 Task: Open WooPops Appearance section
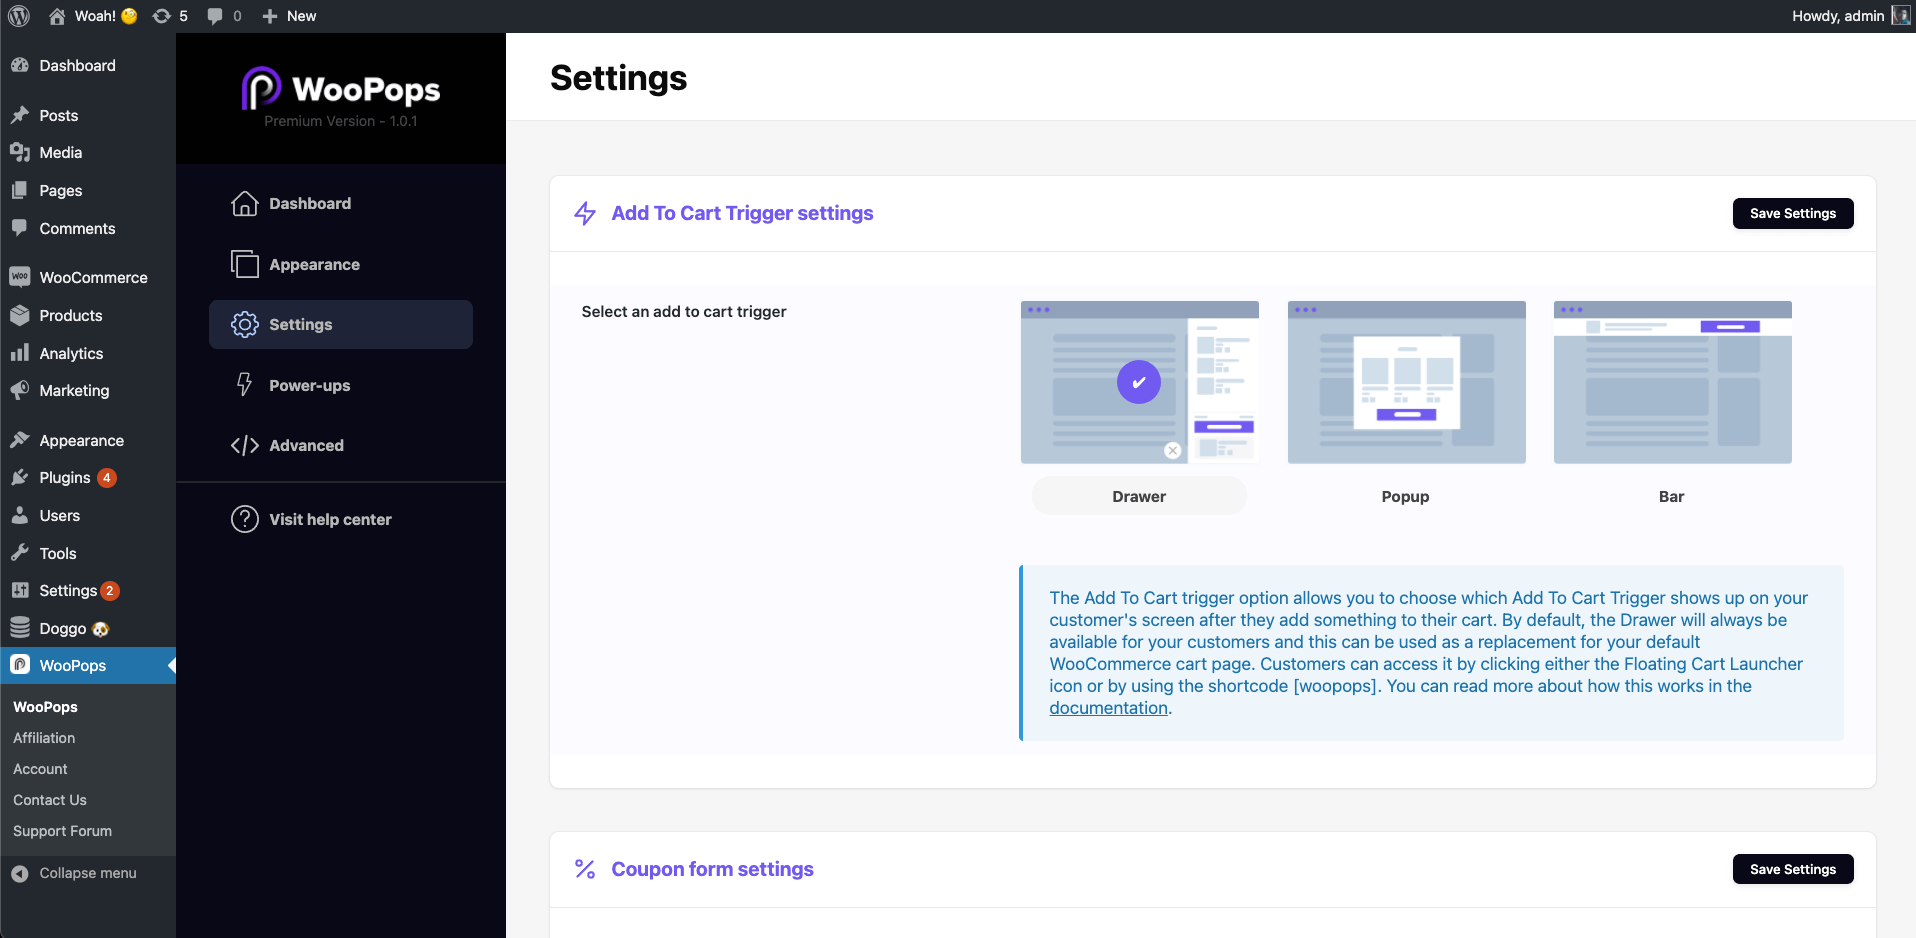(341, 264)
